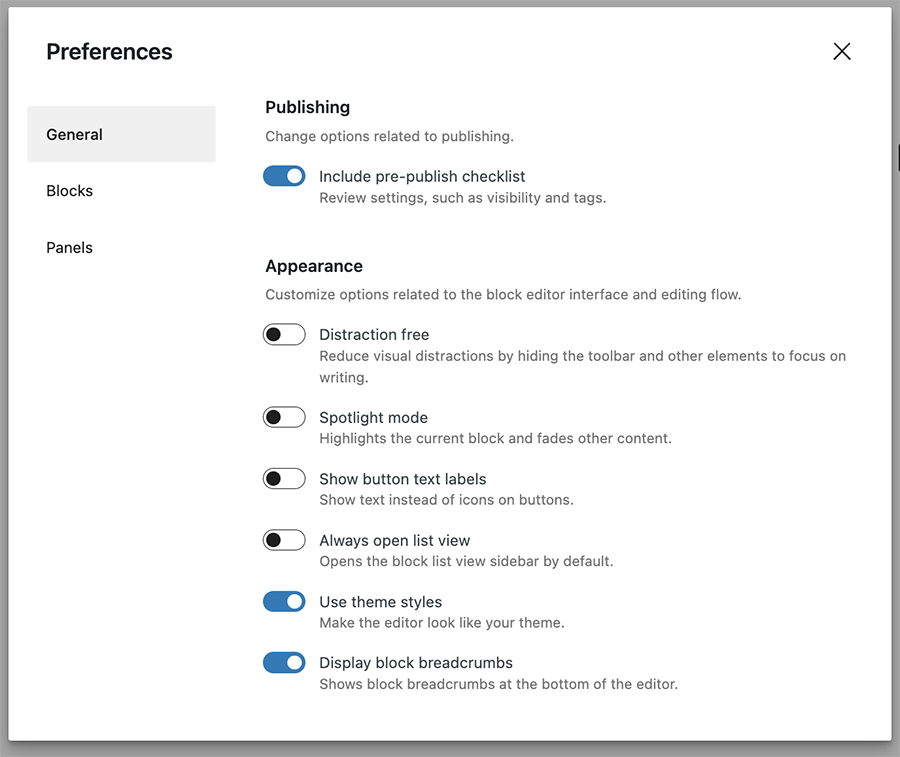
Task: Turn off Display block breadcrumbs
Action: coord(284,662)
